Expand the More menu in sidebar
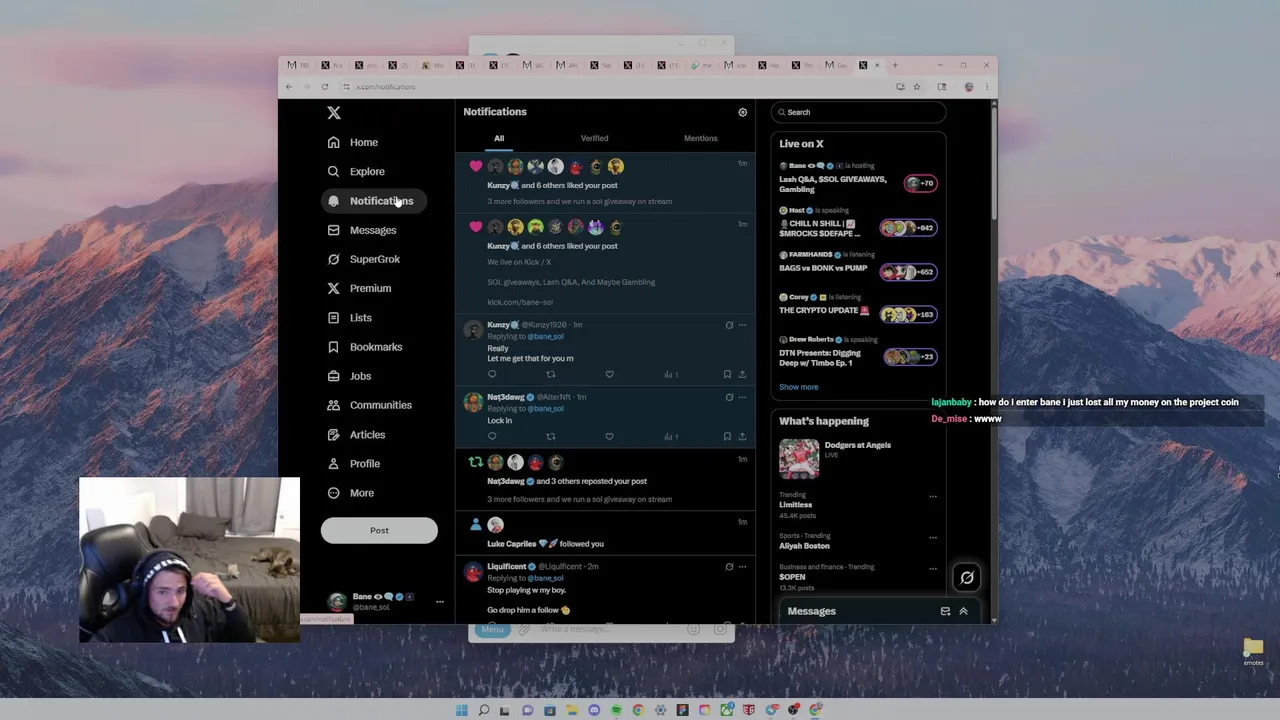 (350, 493)
